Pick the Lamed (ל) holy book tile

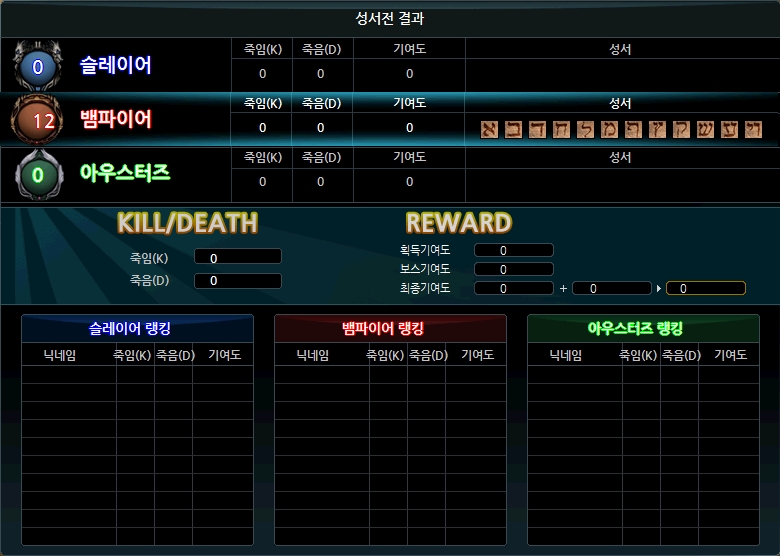[585, 129]
